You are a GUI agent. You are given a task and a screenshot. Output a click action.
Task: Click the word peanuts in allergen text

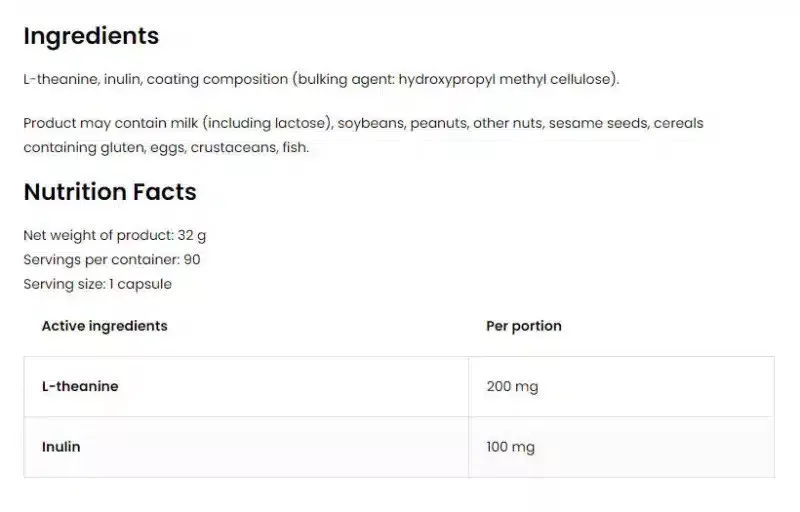pos(441,123)
